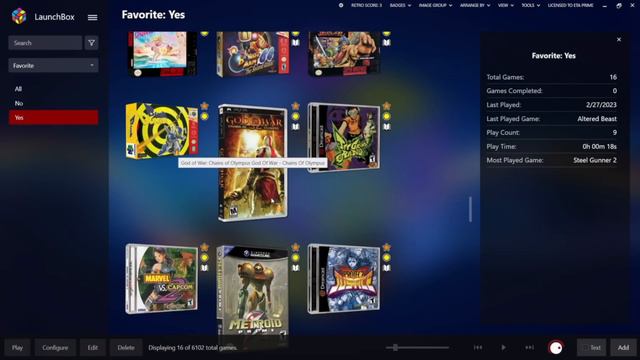Click the Retro Score label in the top bar
This screenshot has height=360, width=640.
point(366,5)
